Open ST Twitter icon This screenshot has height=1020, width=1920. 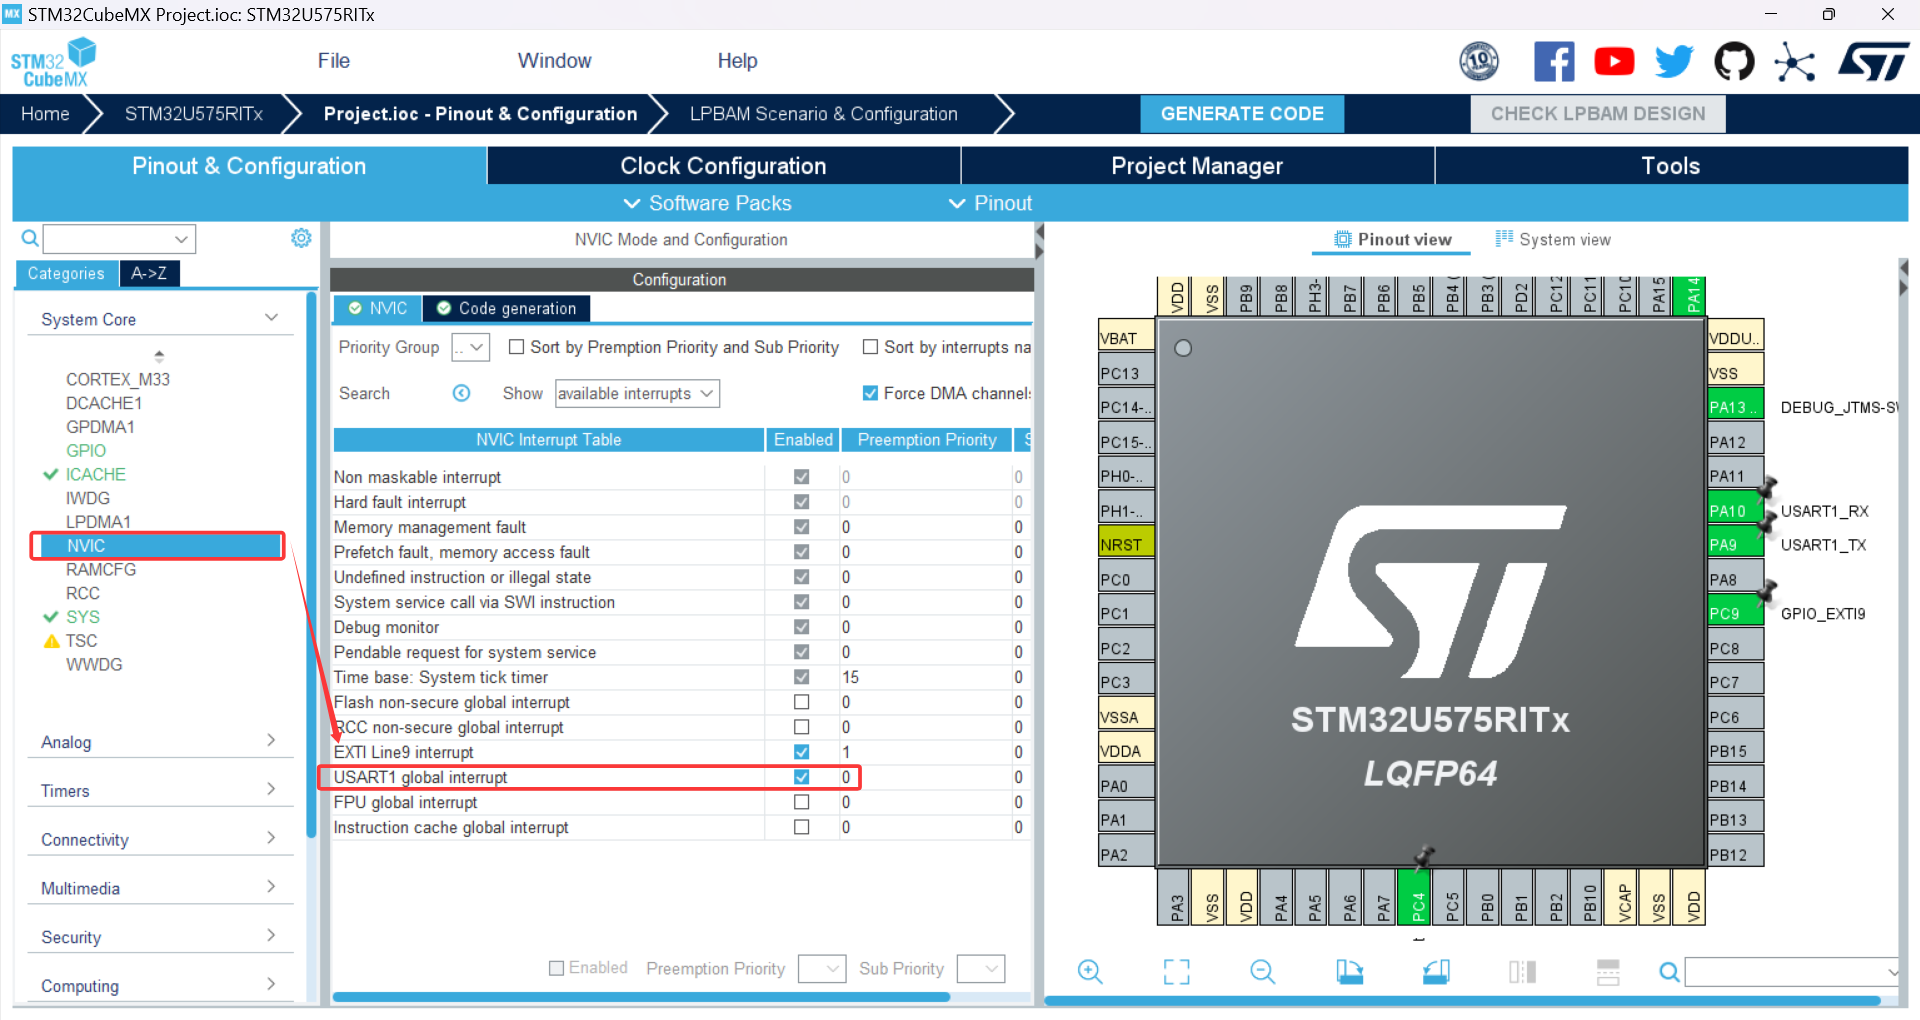(x=1674, y=62)
